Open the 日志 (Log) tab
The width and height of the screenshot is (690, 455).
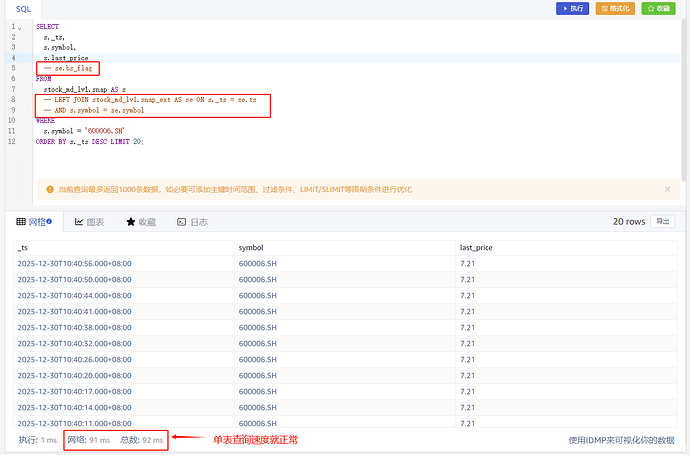192,222
